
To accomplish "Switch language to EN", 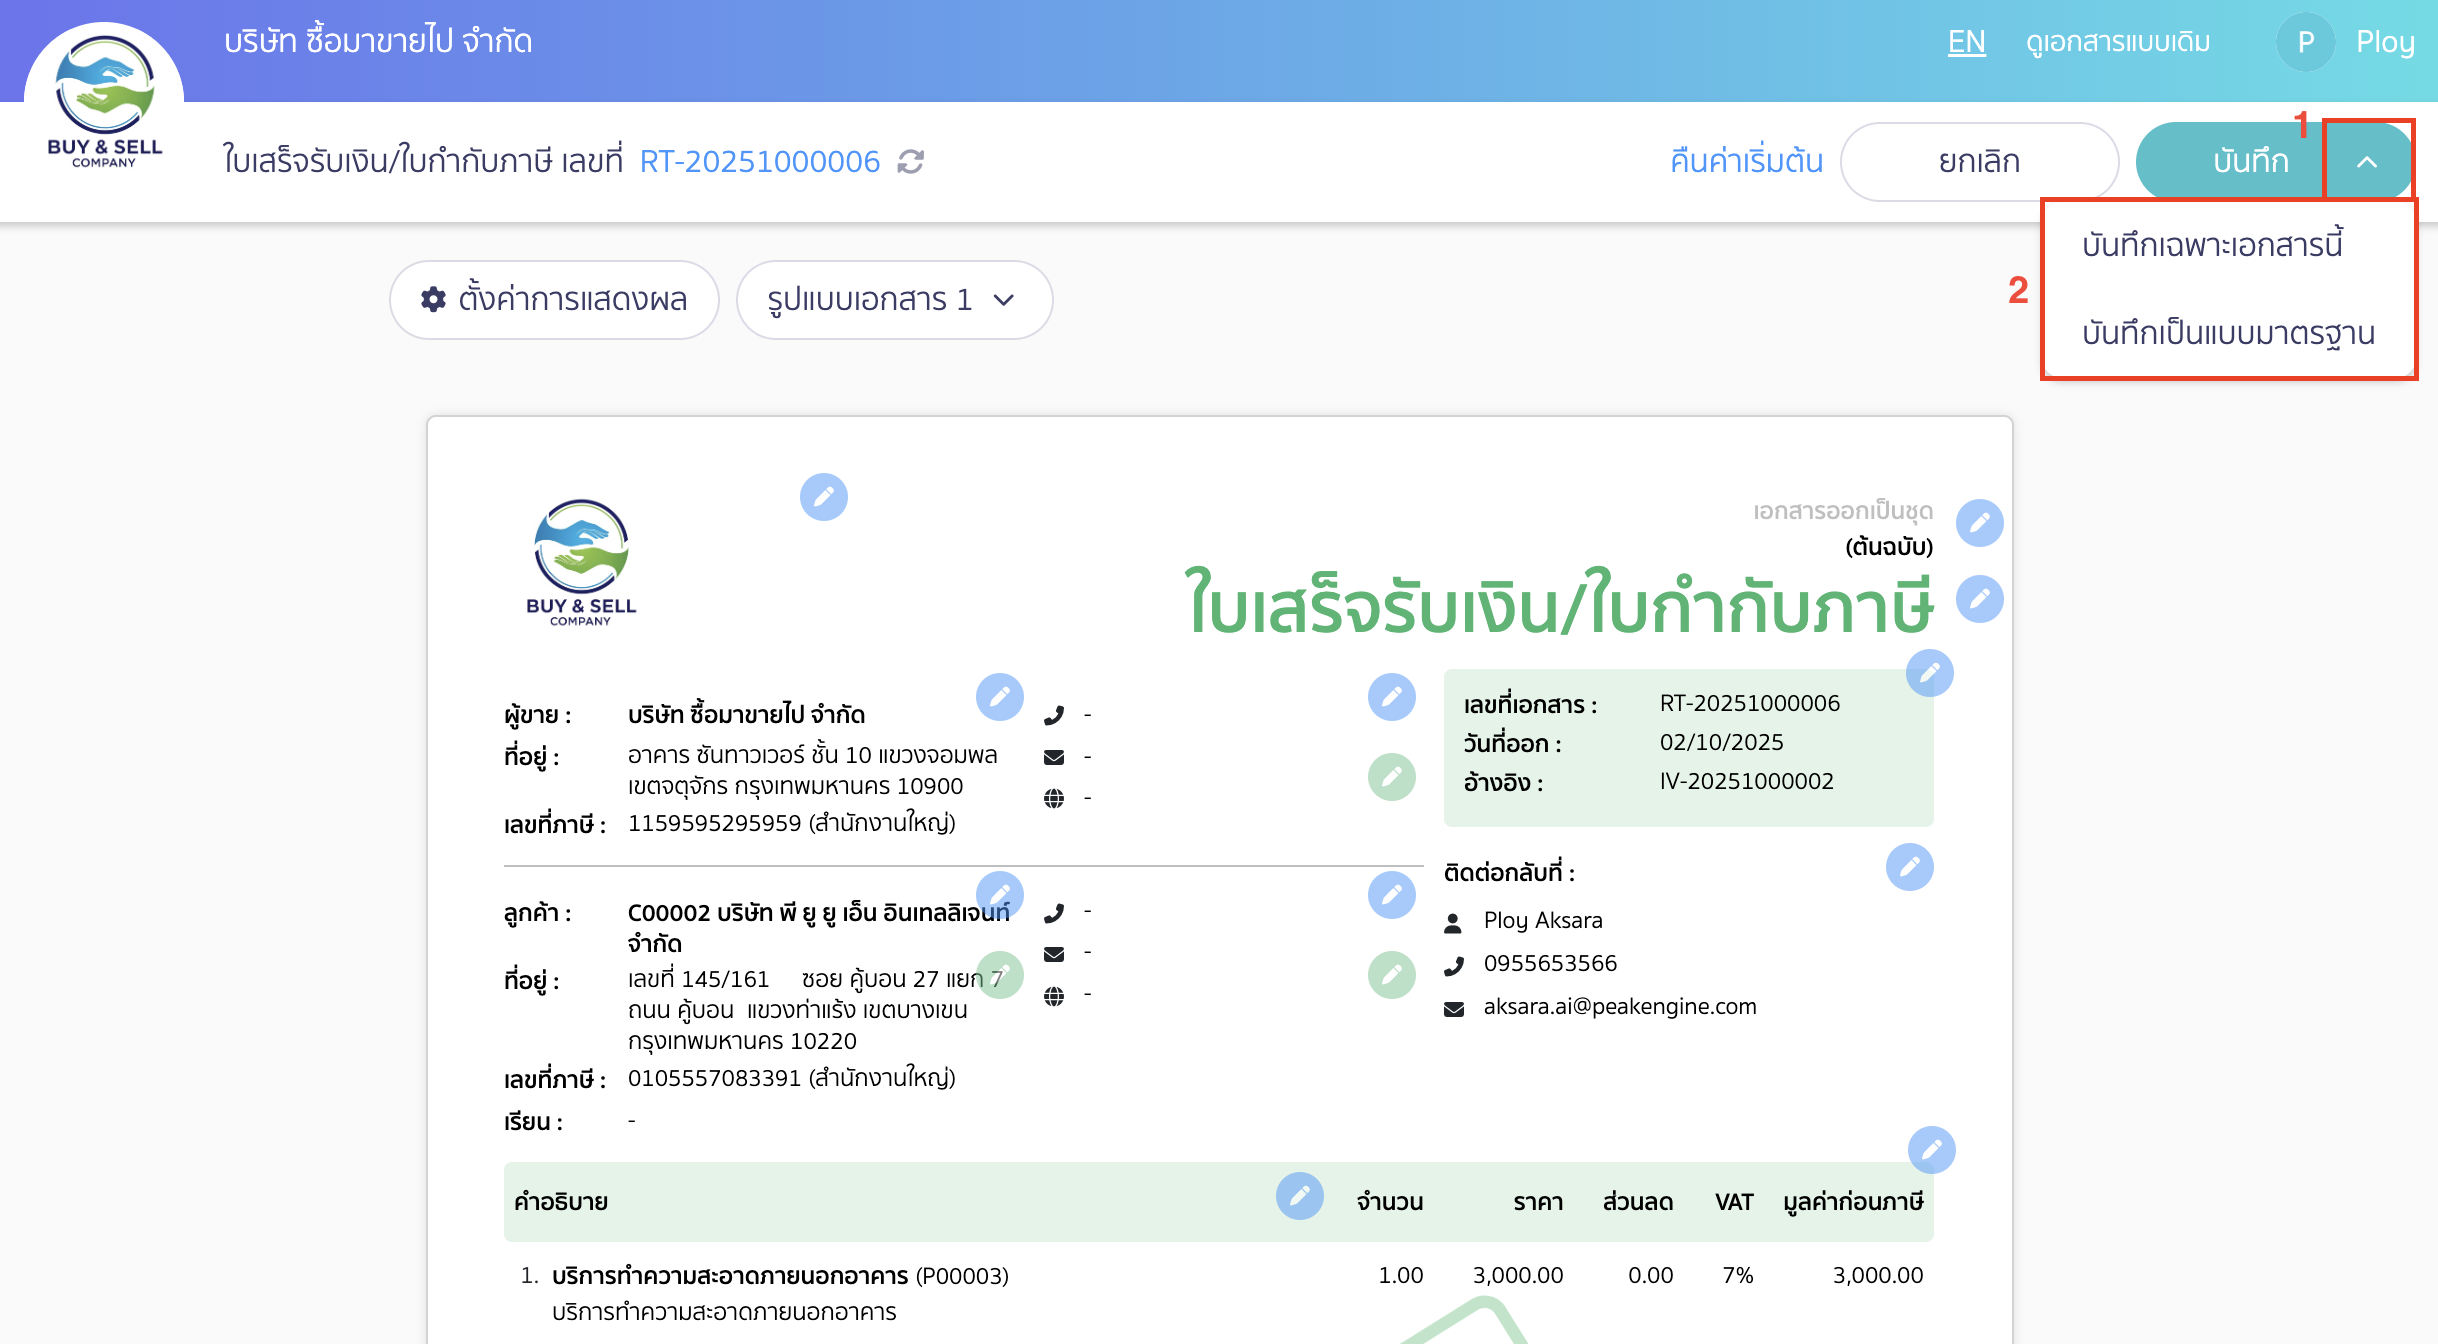I will click(1965, 42).
